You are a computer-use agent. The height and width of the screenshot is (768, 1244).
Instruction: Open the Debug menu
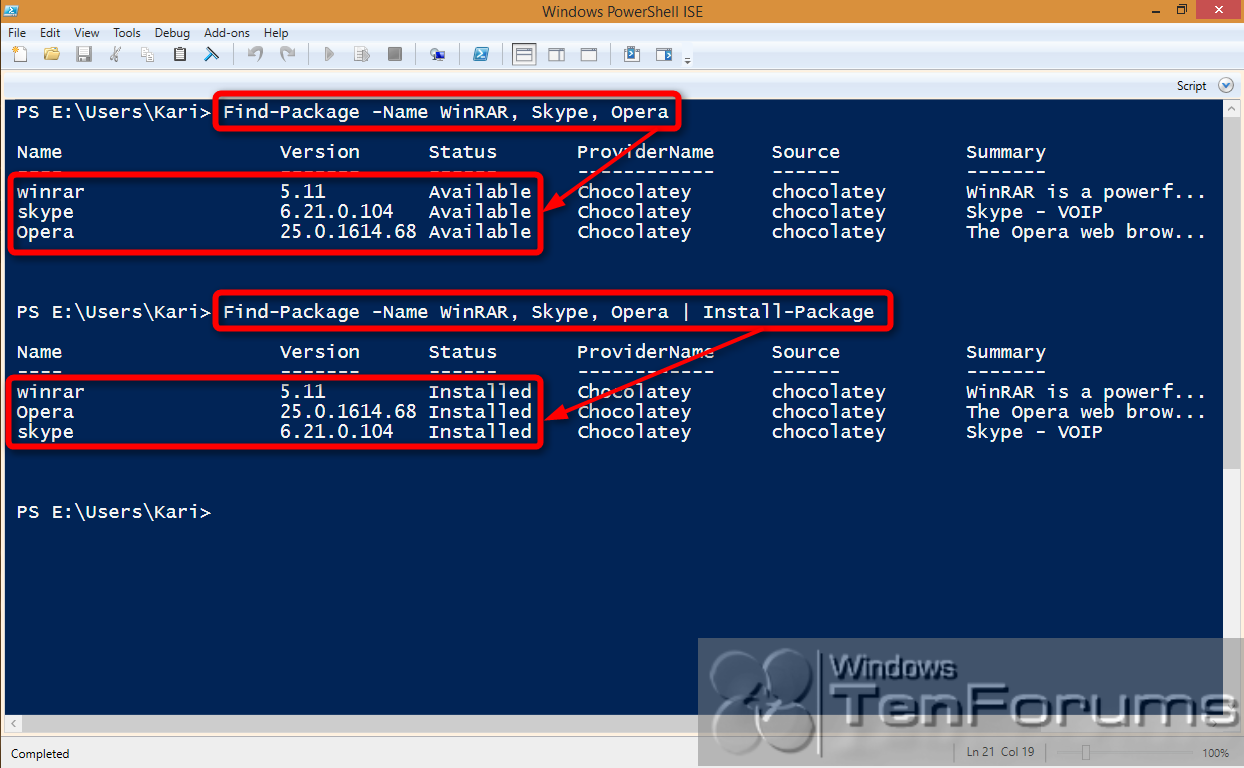(x=172, y=33)
